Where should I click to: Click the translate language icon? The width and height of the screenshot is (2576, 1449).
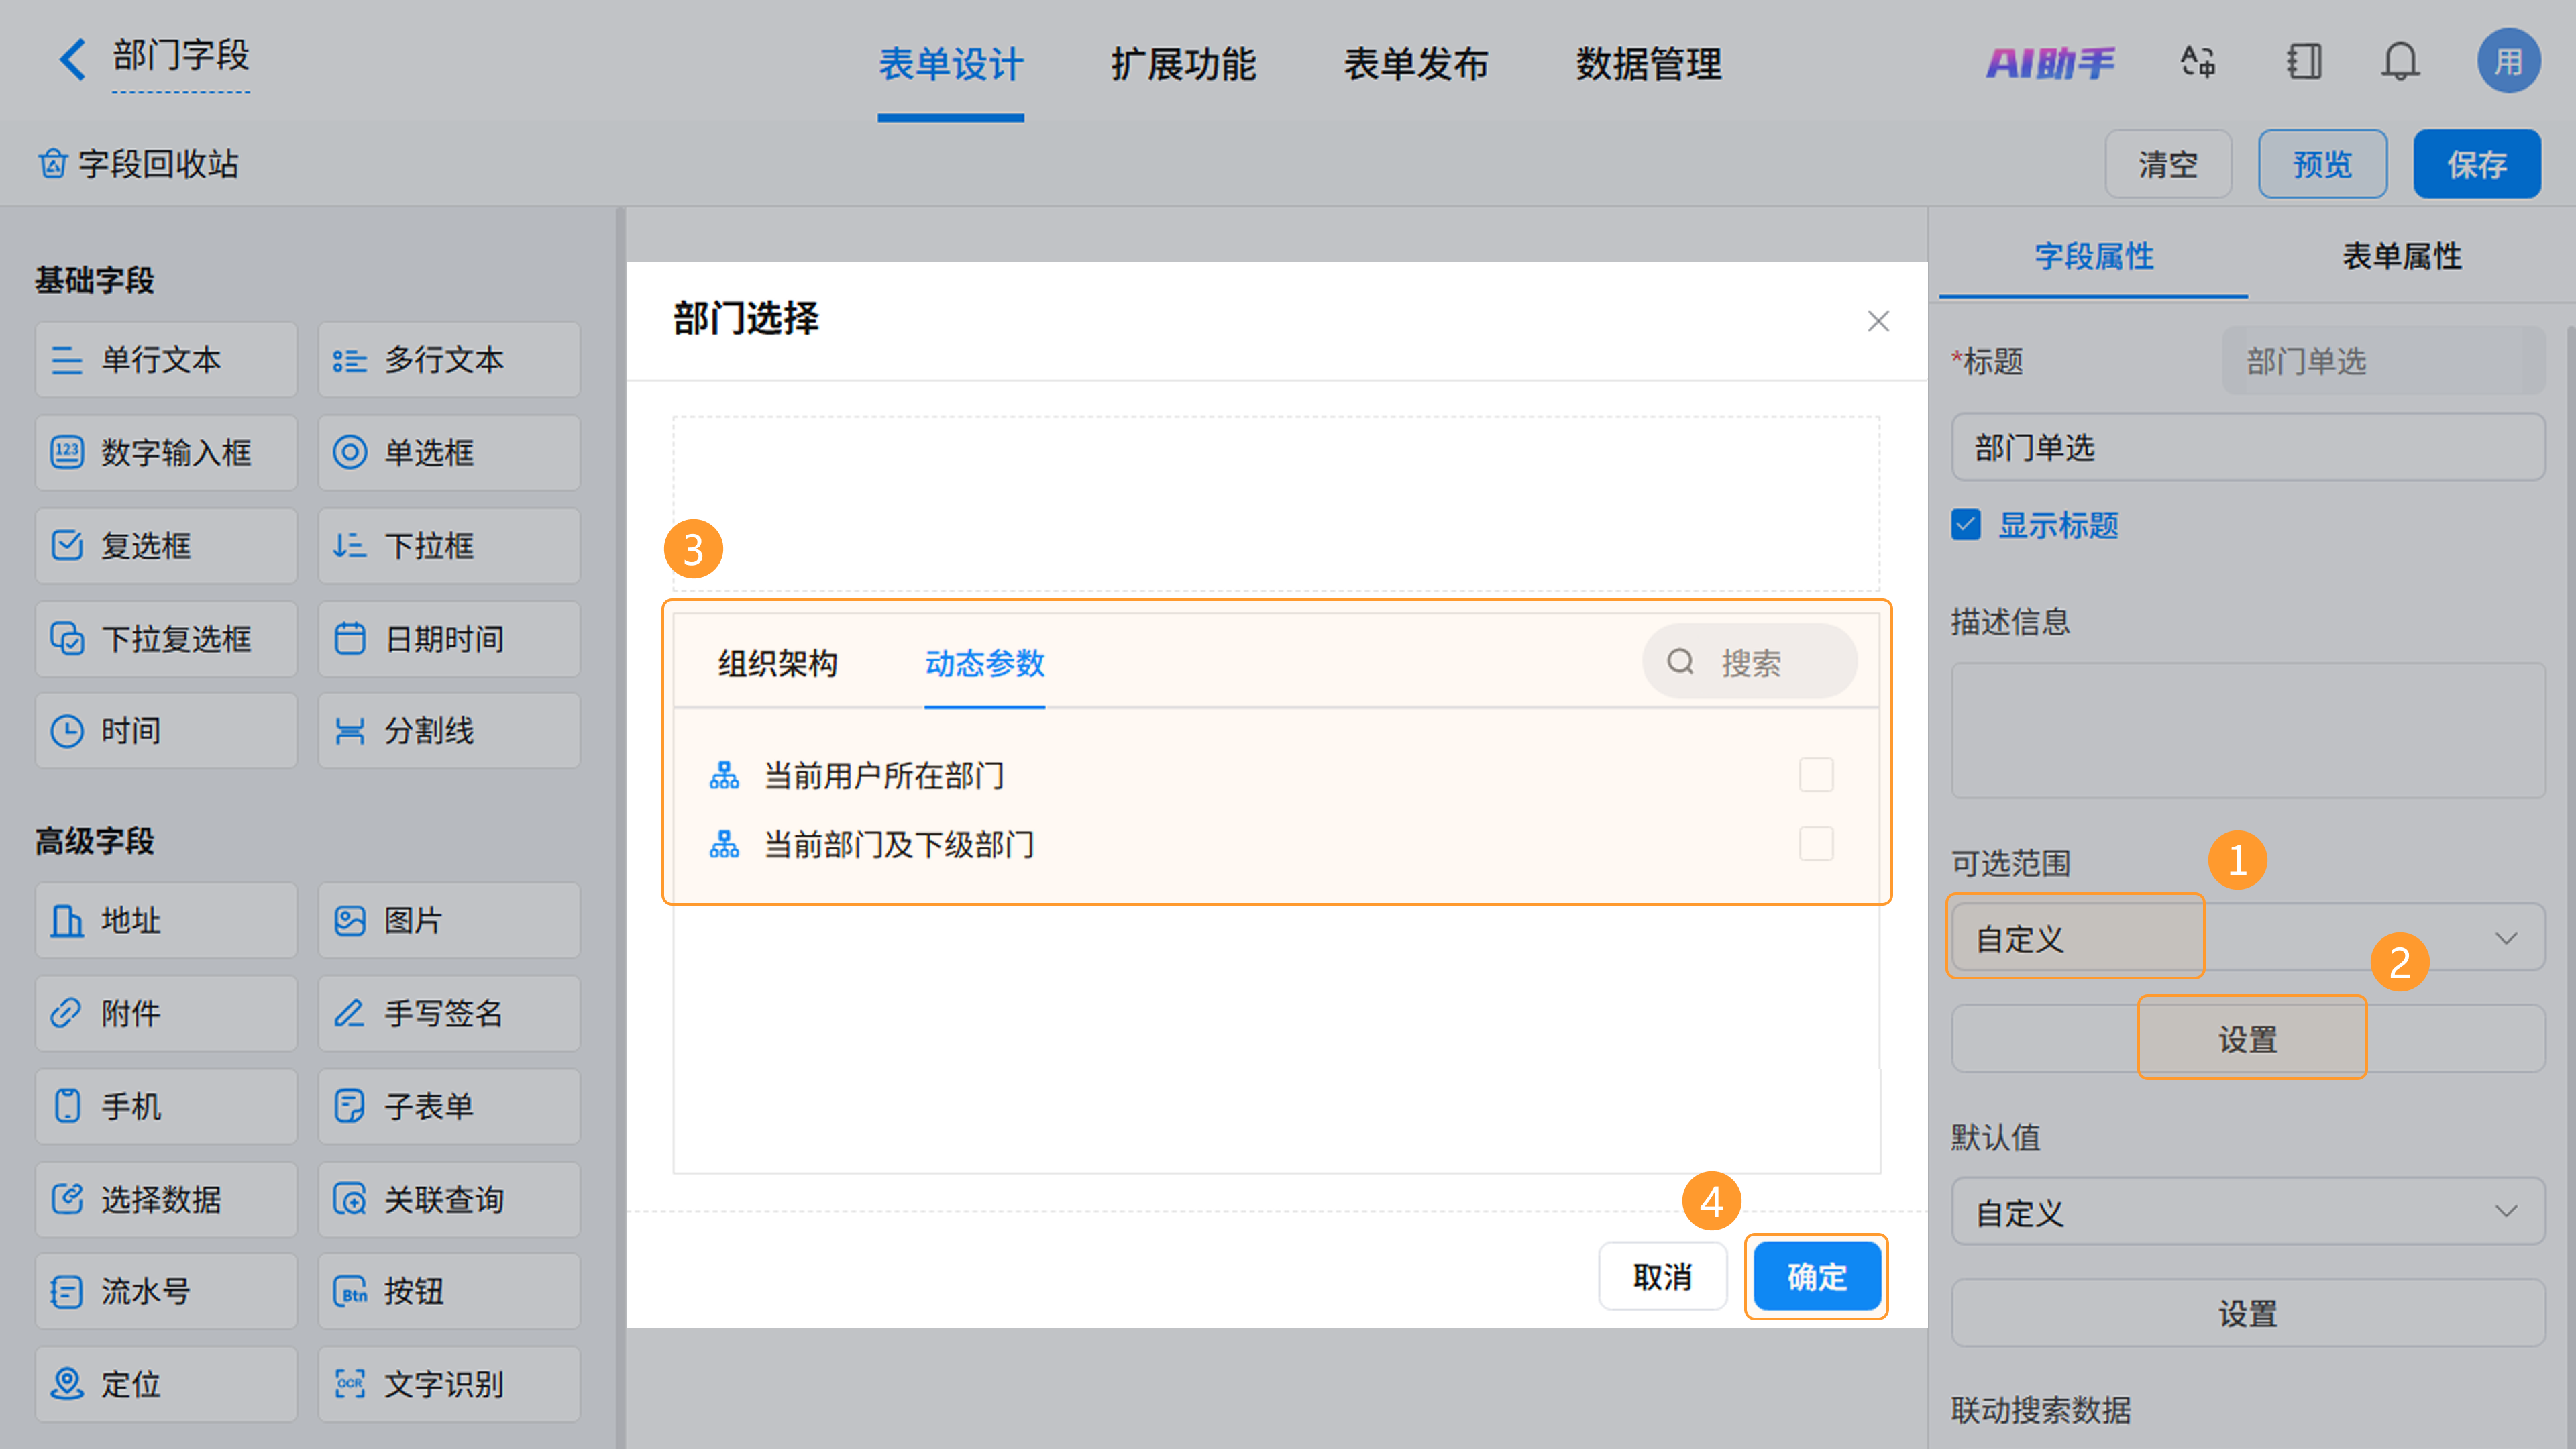click(x=2198, y=62)
